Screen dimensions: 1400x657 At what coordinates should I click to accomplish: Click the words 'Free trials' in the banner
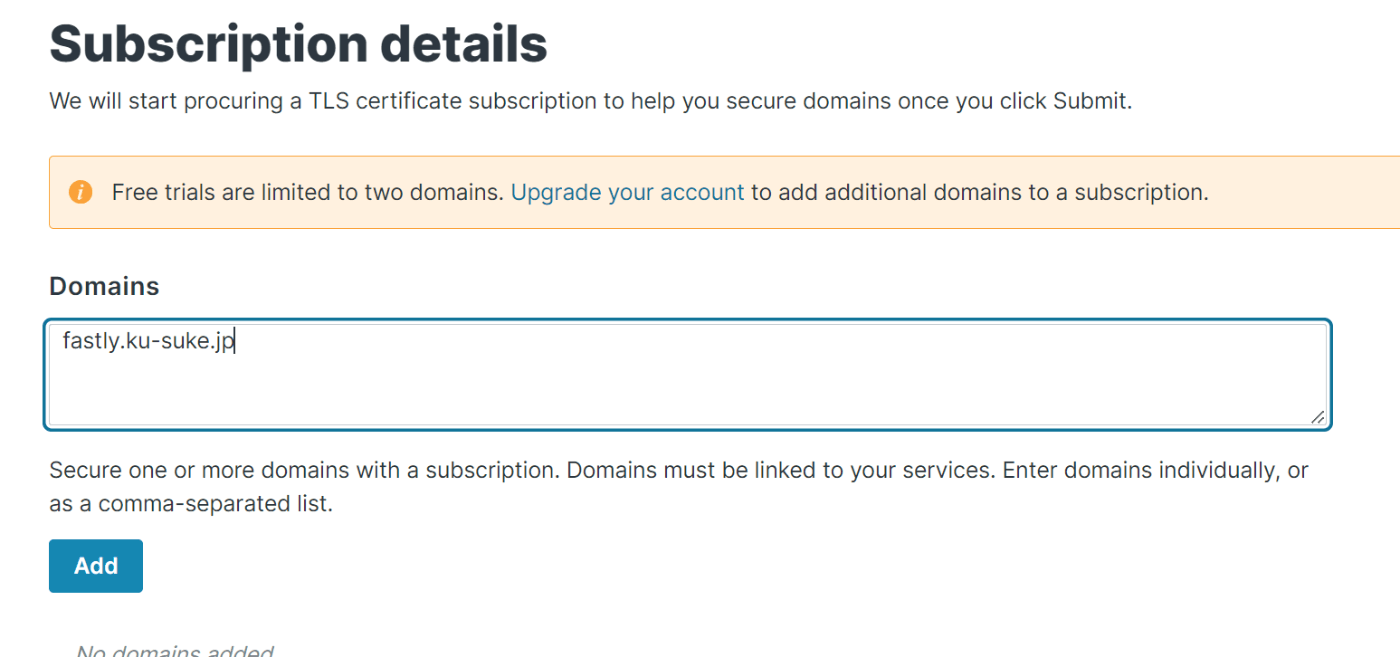click(x=163, y=192)
